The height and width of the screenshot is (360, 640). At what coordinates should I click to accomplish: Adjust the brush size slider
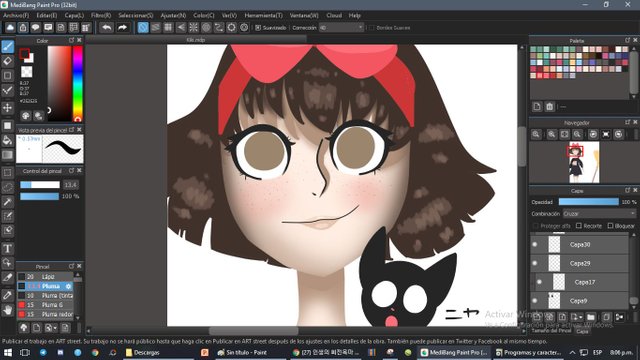click(x=40, y=185)
